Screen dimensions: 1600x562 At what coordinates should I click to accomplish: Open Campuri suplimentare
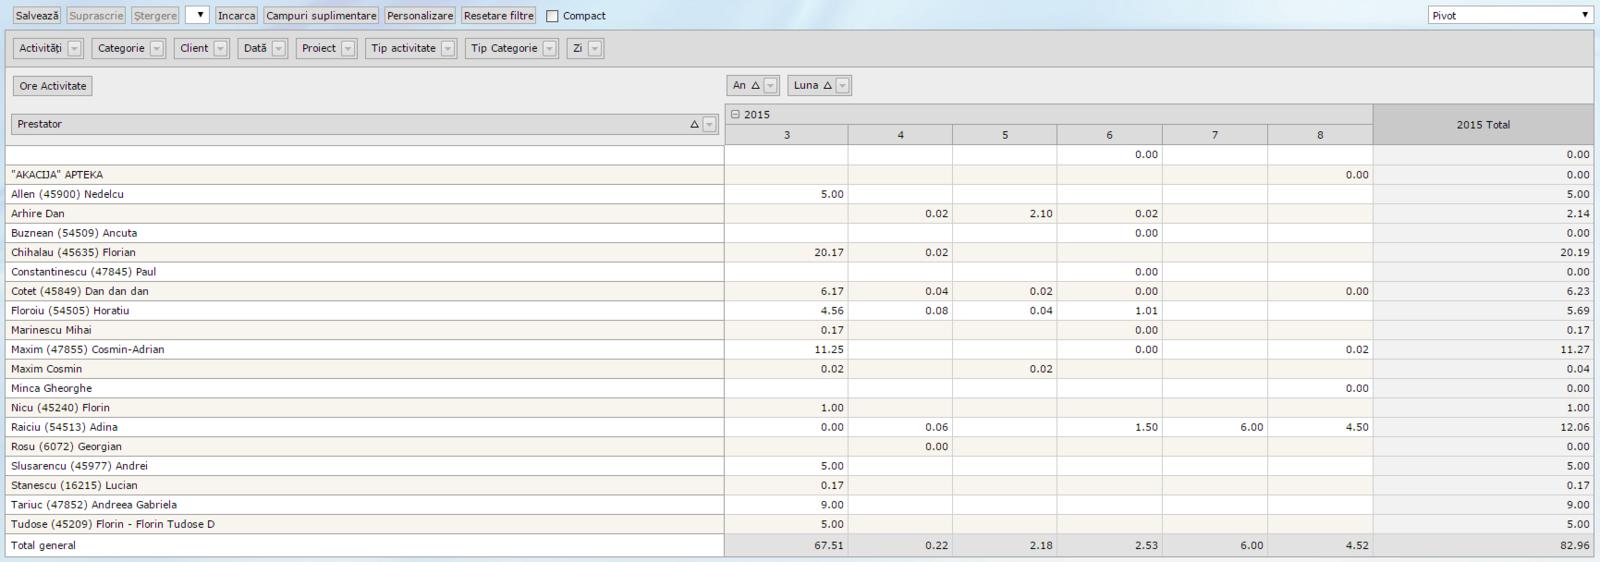321,16
